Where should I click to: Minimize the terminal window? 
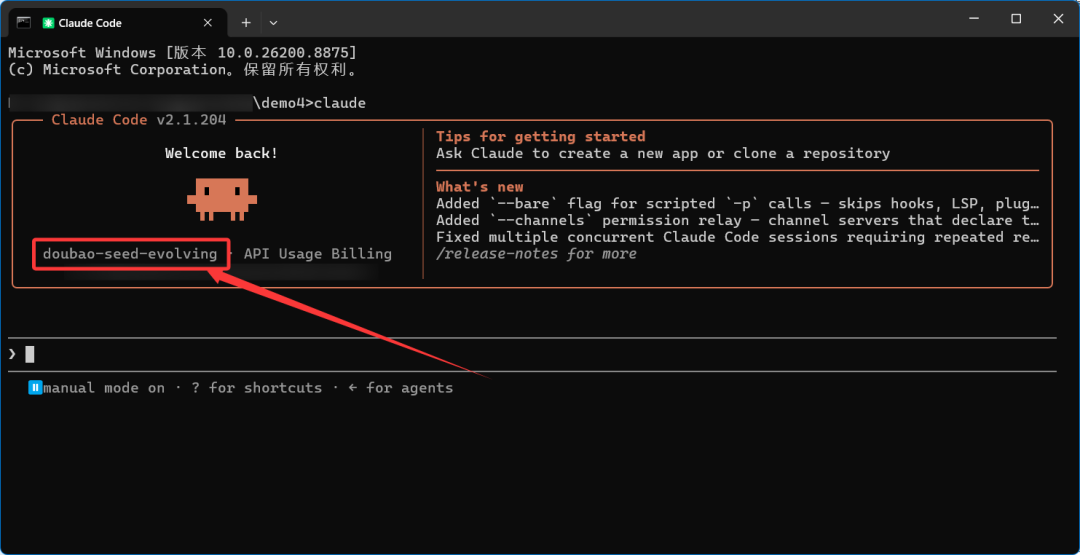[973, 19]
